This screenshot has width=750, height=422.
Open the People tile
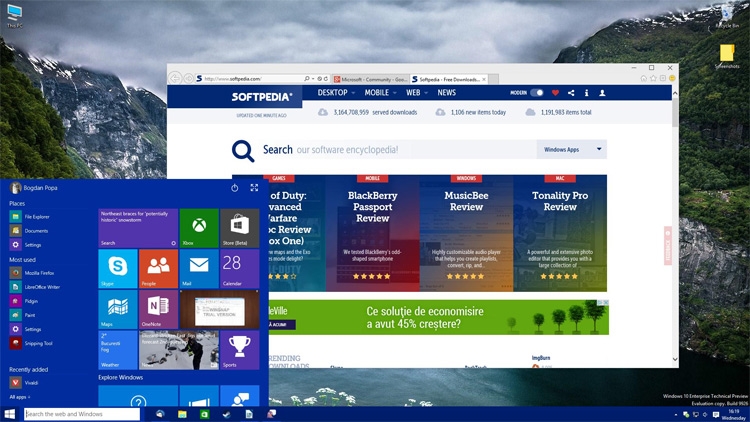pyautogui.click(x=158, y=268)
